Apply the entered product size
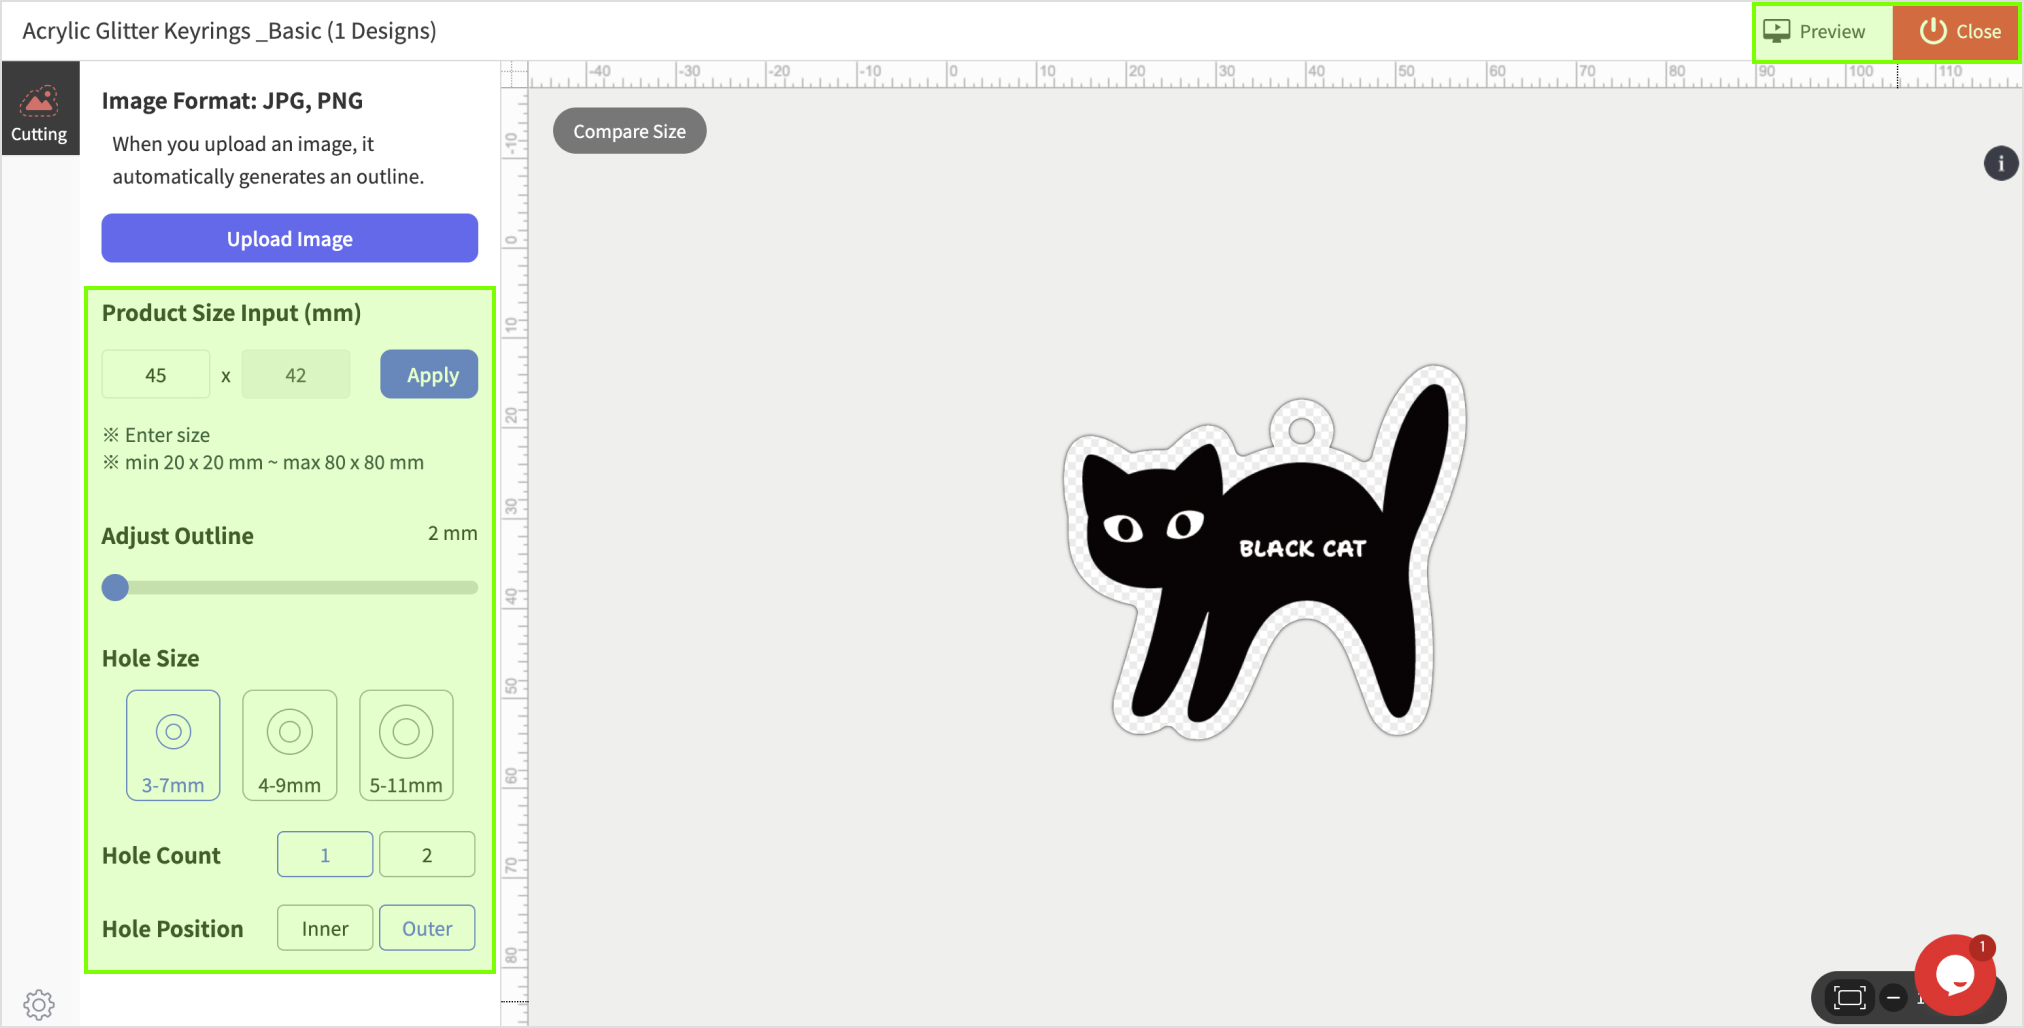 coord(429,375)
